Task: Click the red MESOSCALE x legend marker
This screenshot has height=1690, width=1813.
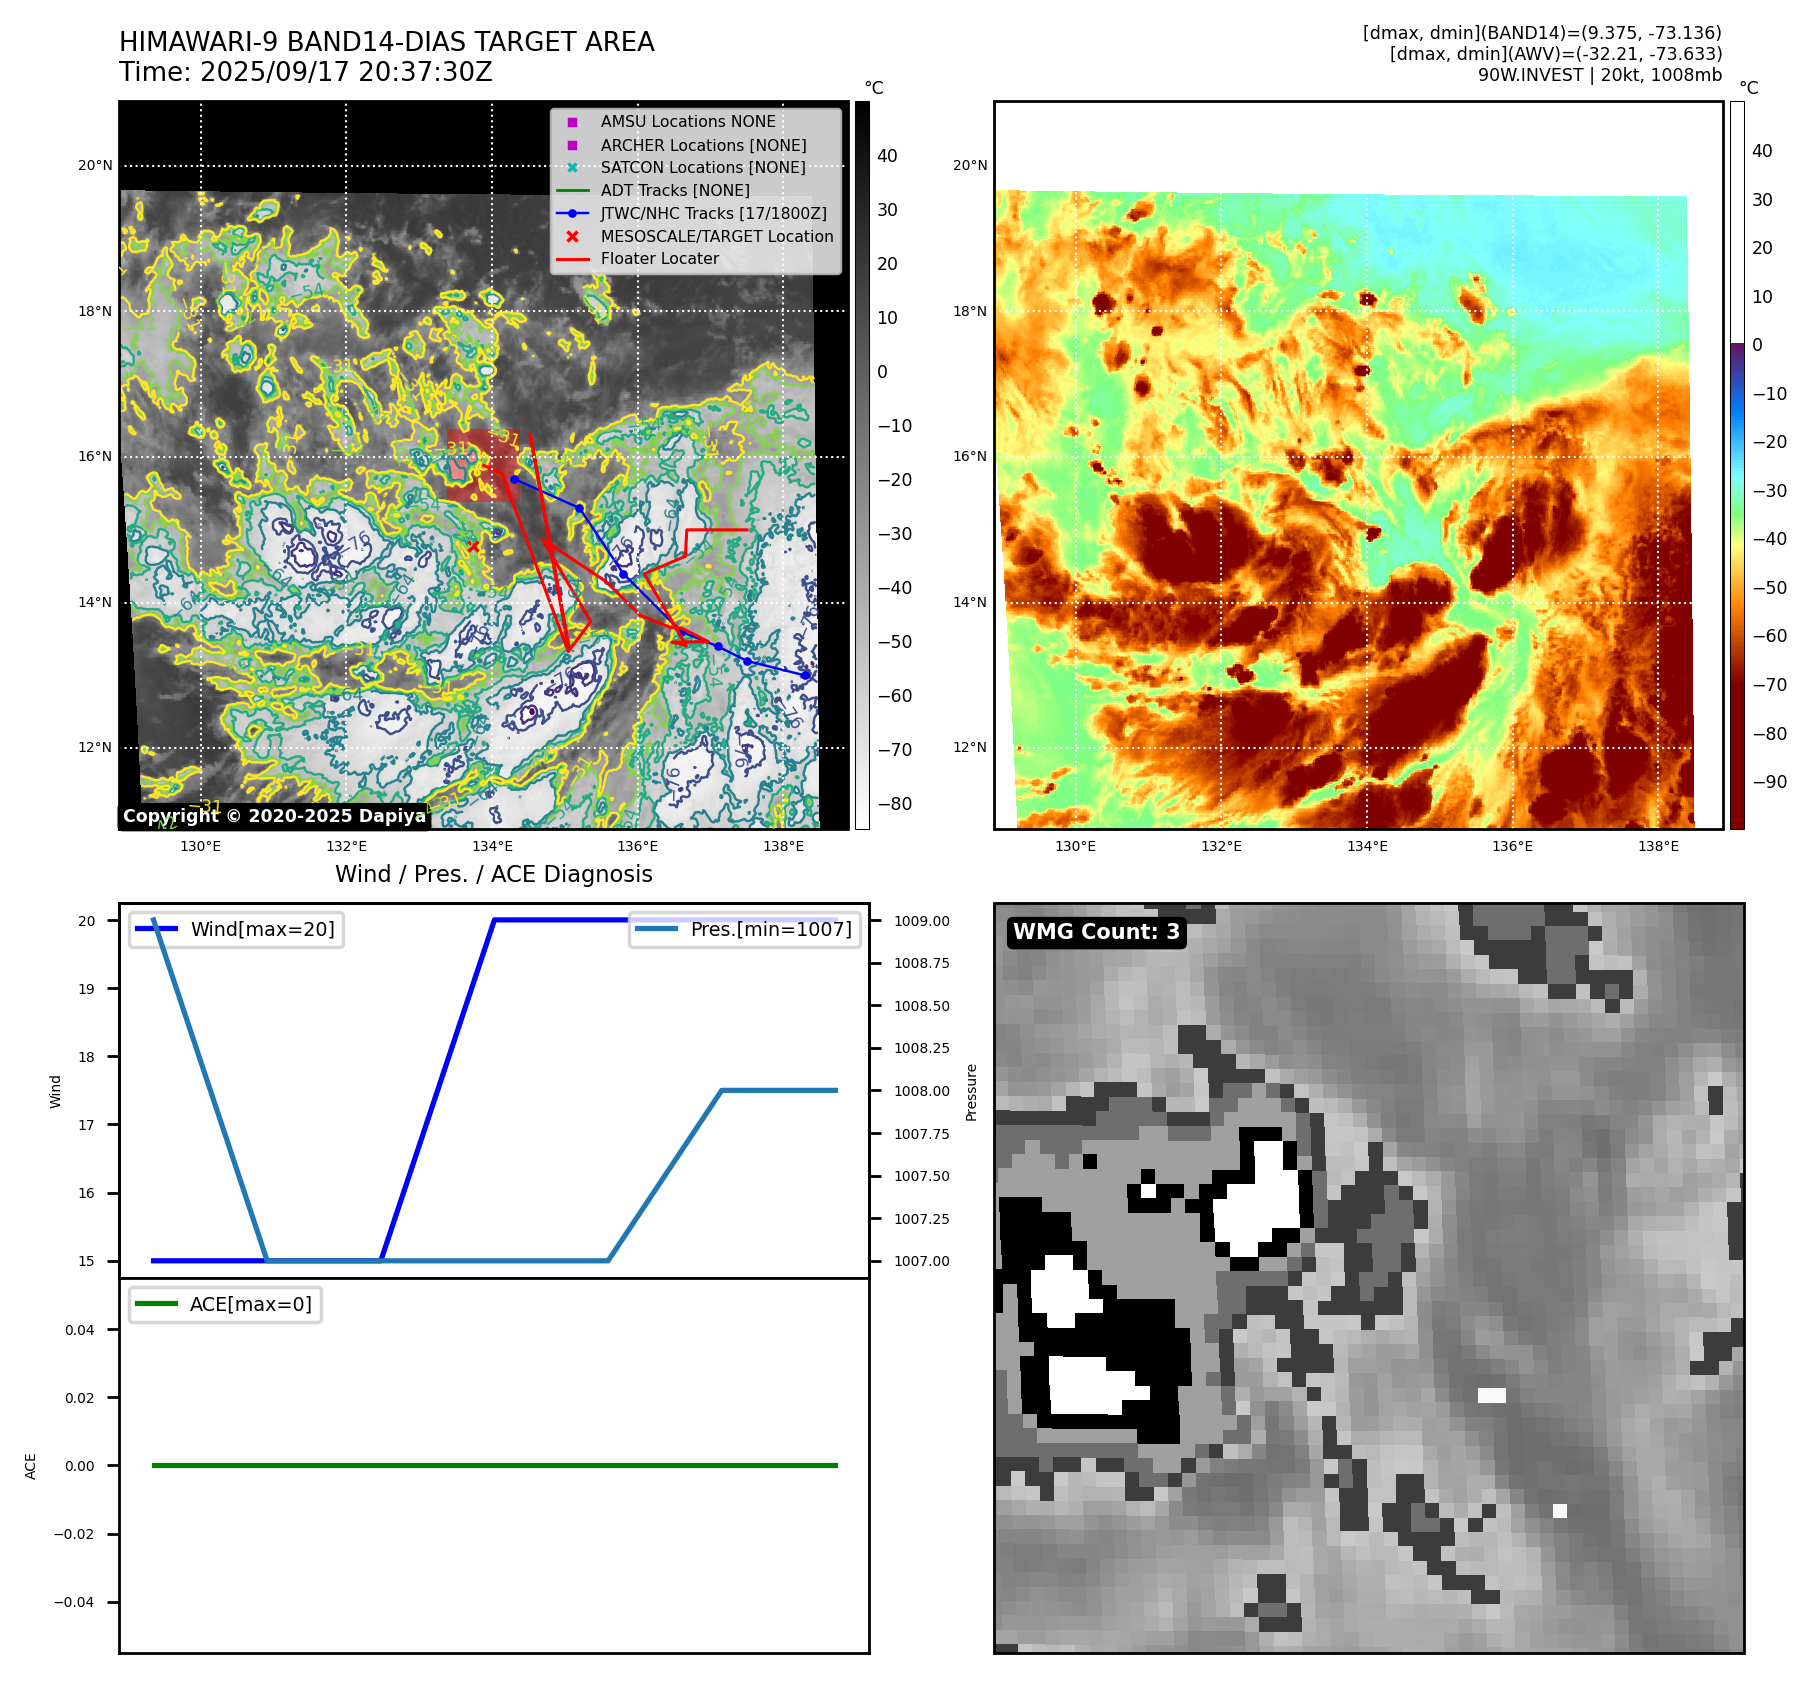Action: (572, 236)
